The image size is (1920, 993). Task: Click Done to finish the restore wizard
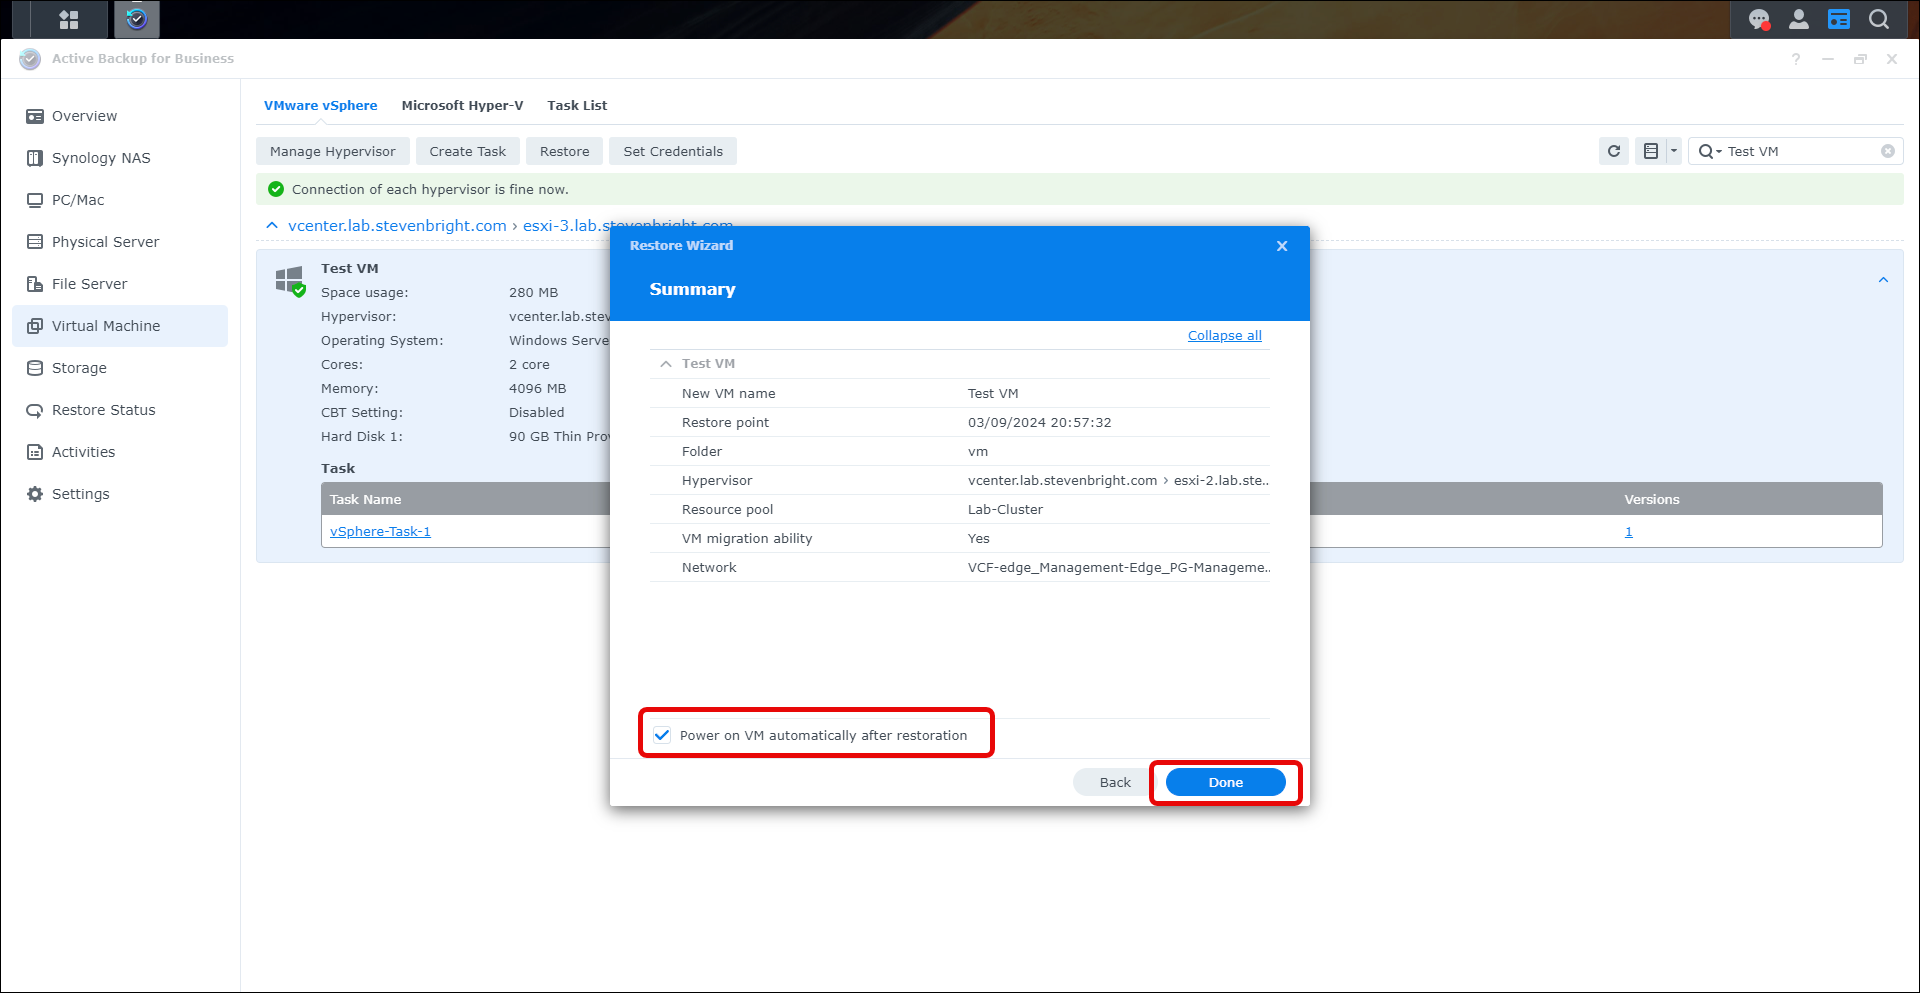point(1225,782)
